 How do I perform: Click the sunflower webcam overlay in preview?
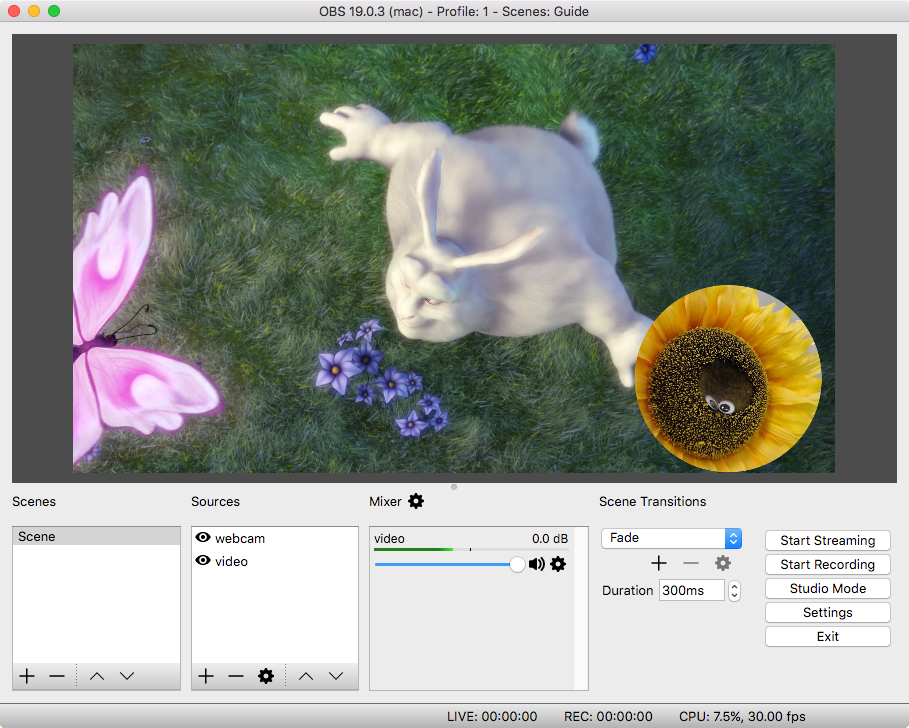click(728, 378)
